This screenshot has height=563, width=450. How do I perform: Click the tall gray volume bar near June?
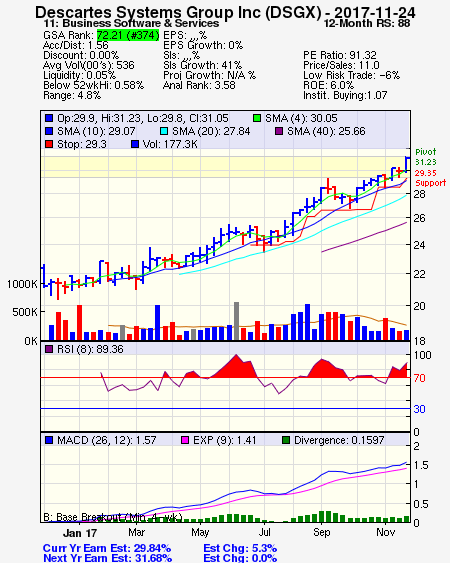236,321
